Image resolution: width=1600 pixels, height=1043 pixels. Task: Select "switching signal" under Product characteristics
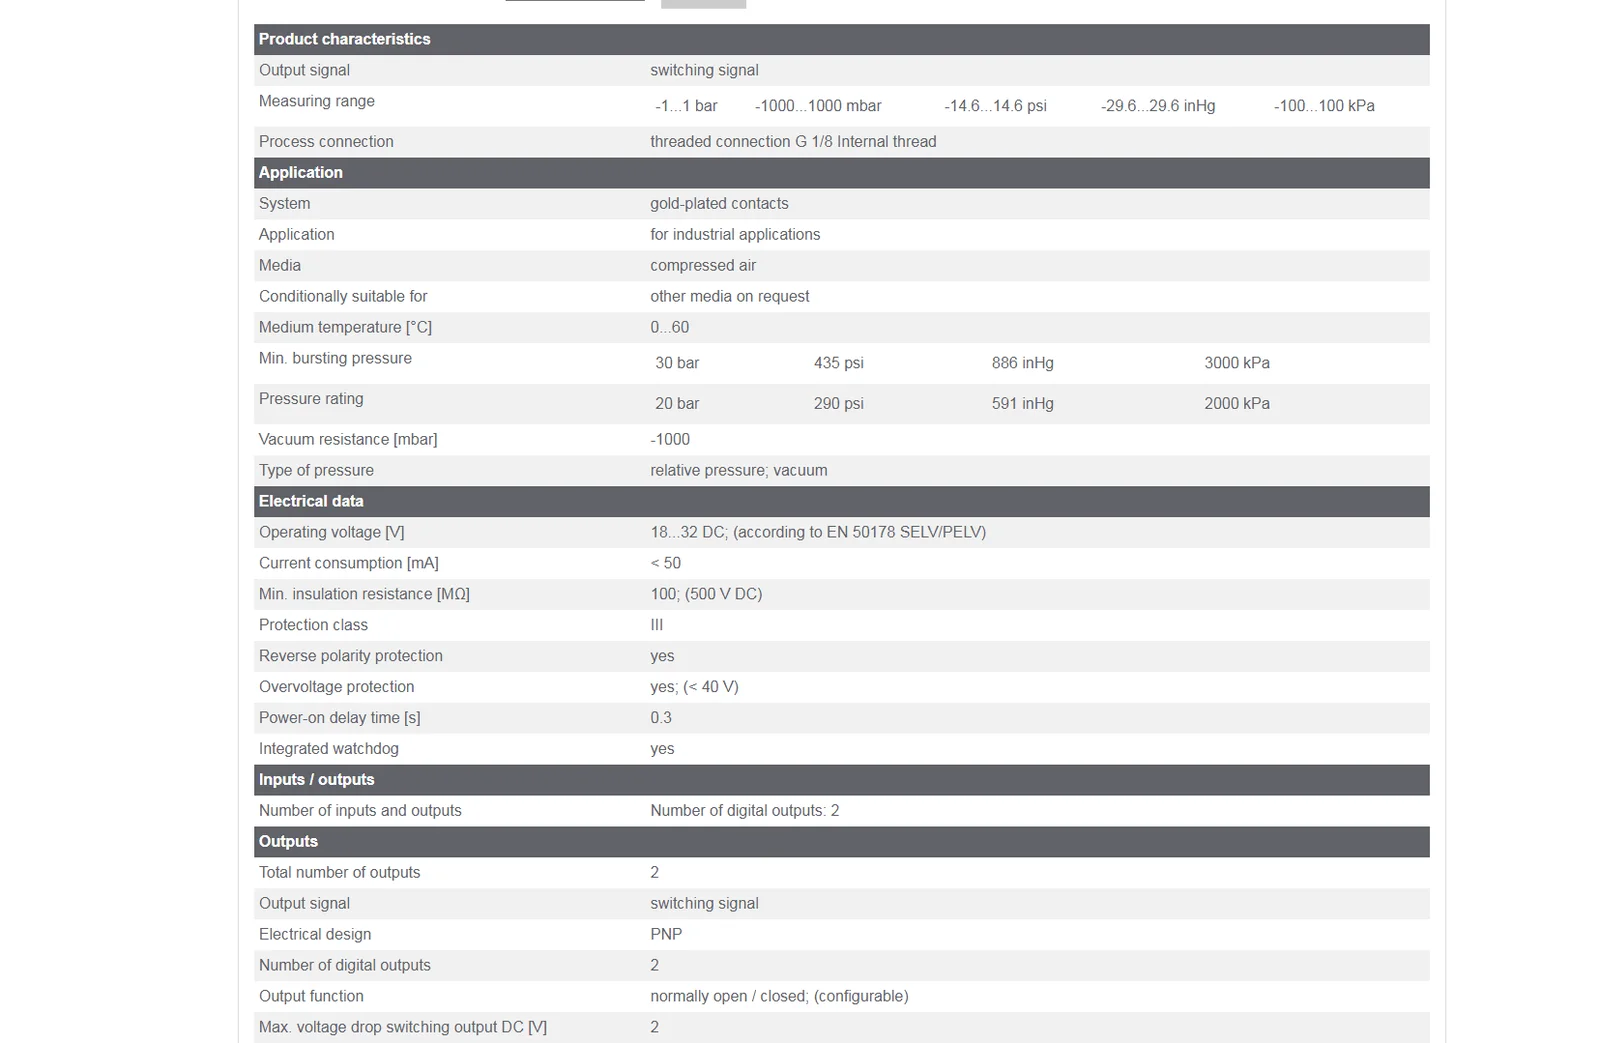[x=704, y=71]
